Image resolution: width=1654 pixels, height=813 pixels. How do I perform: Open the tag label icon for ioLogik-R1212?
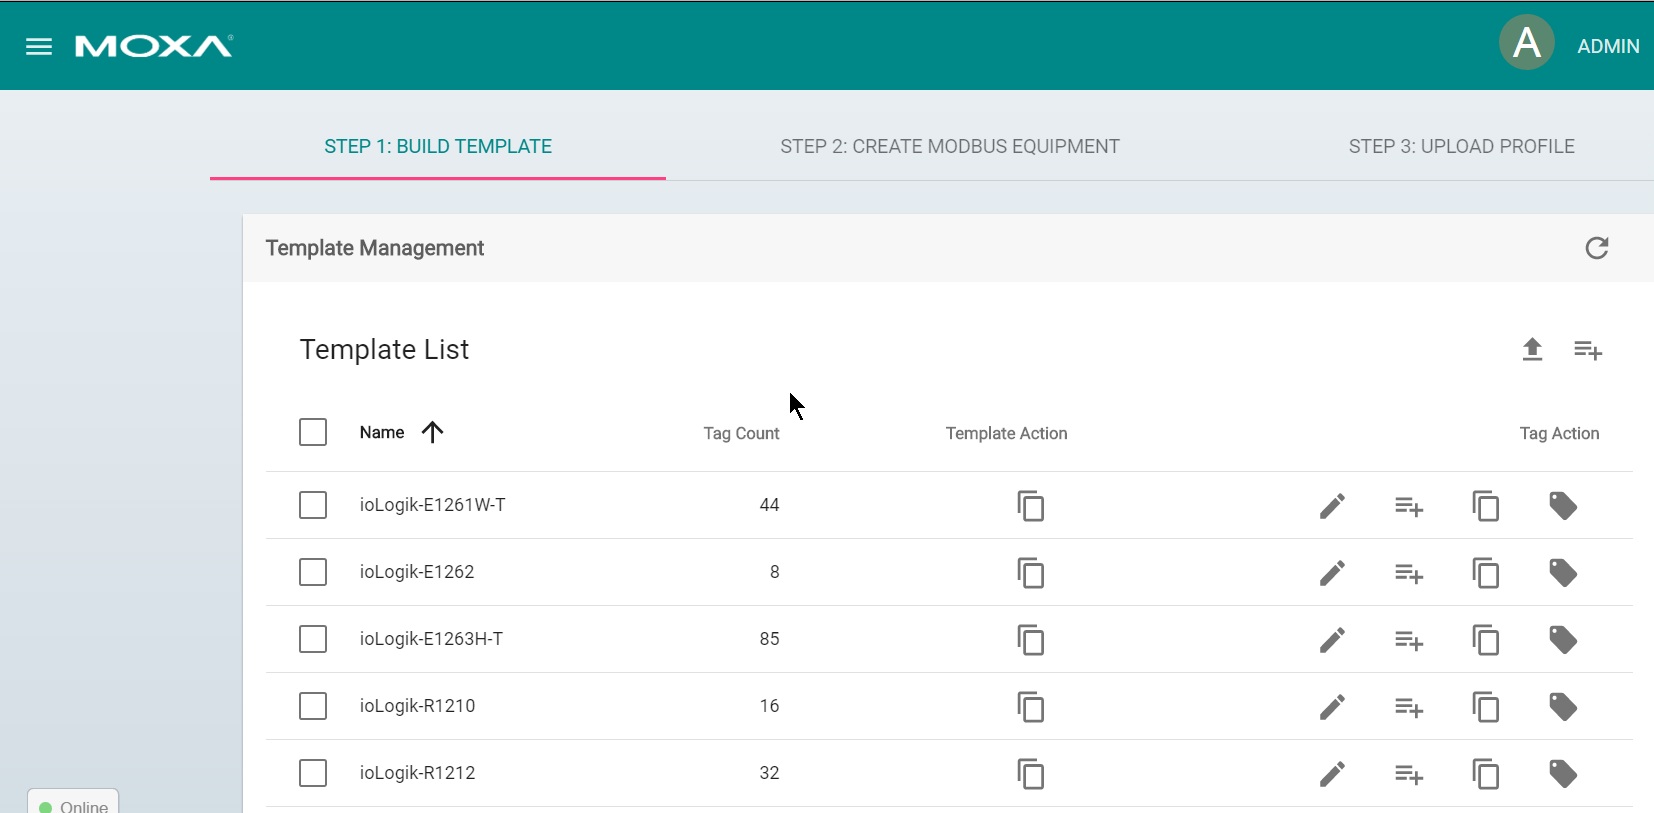click(1563, 774)
